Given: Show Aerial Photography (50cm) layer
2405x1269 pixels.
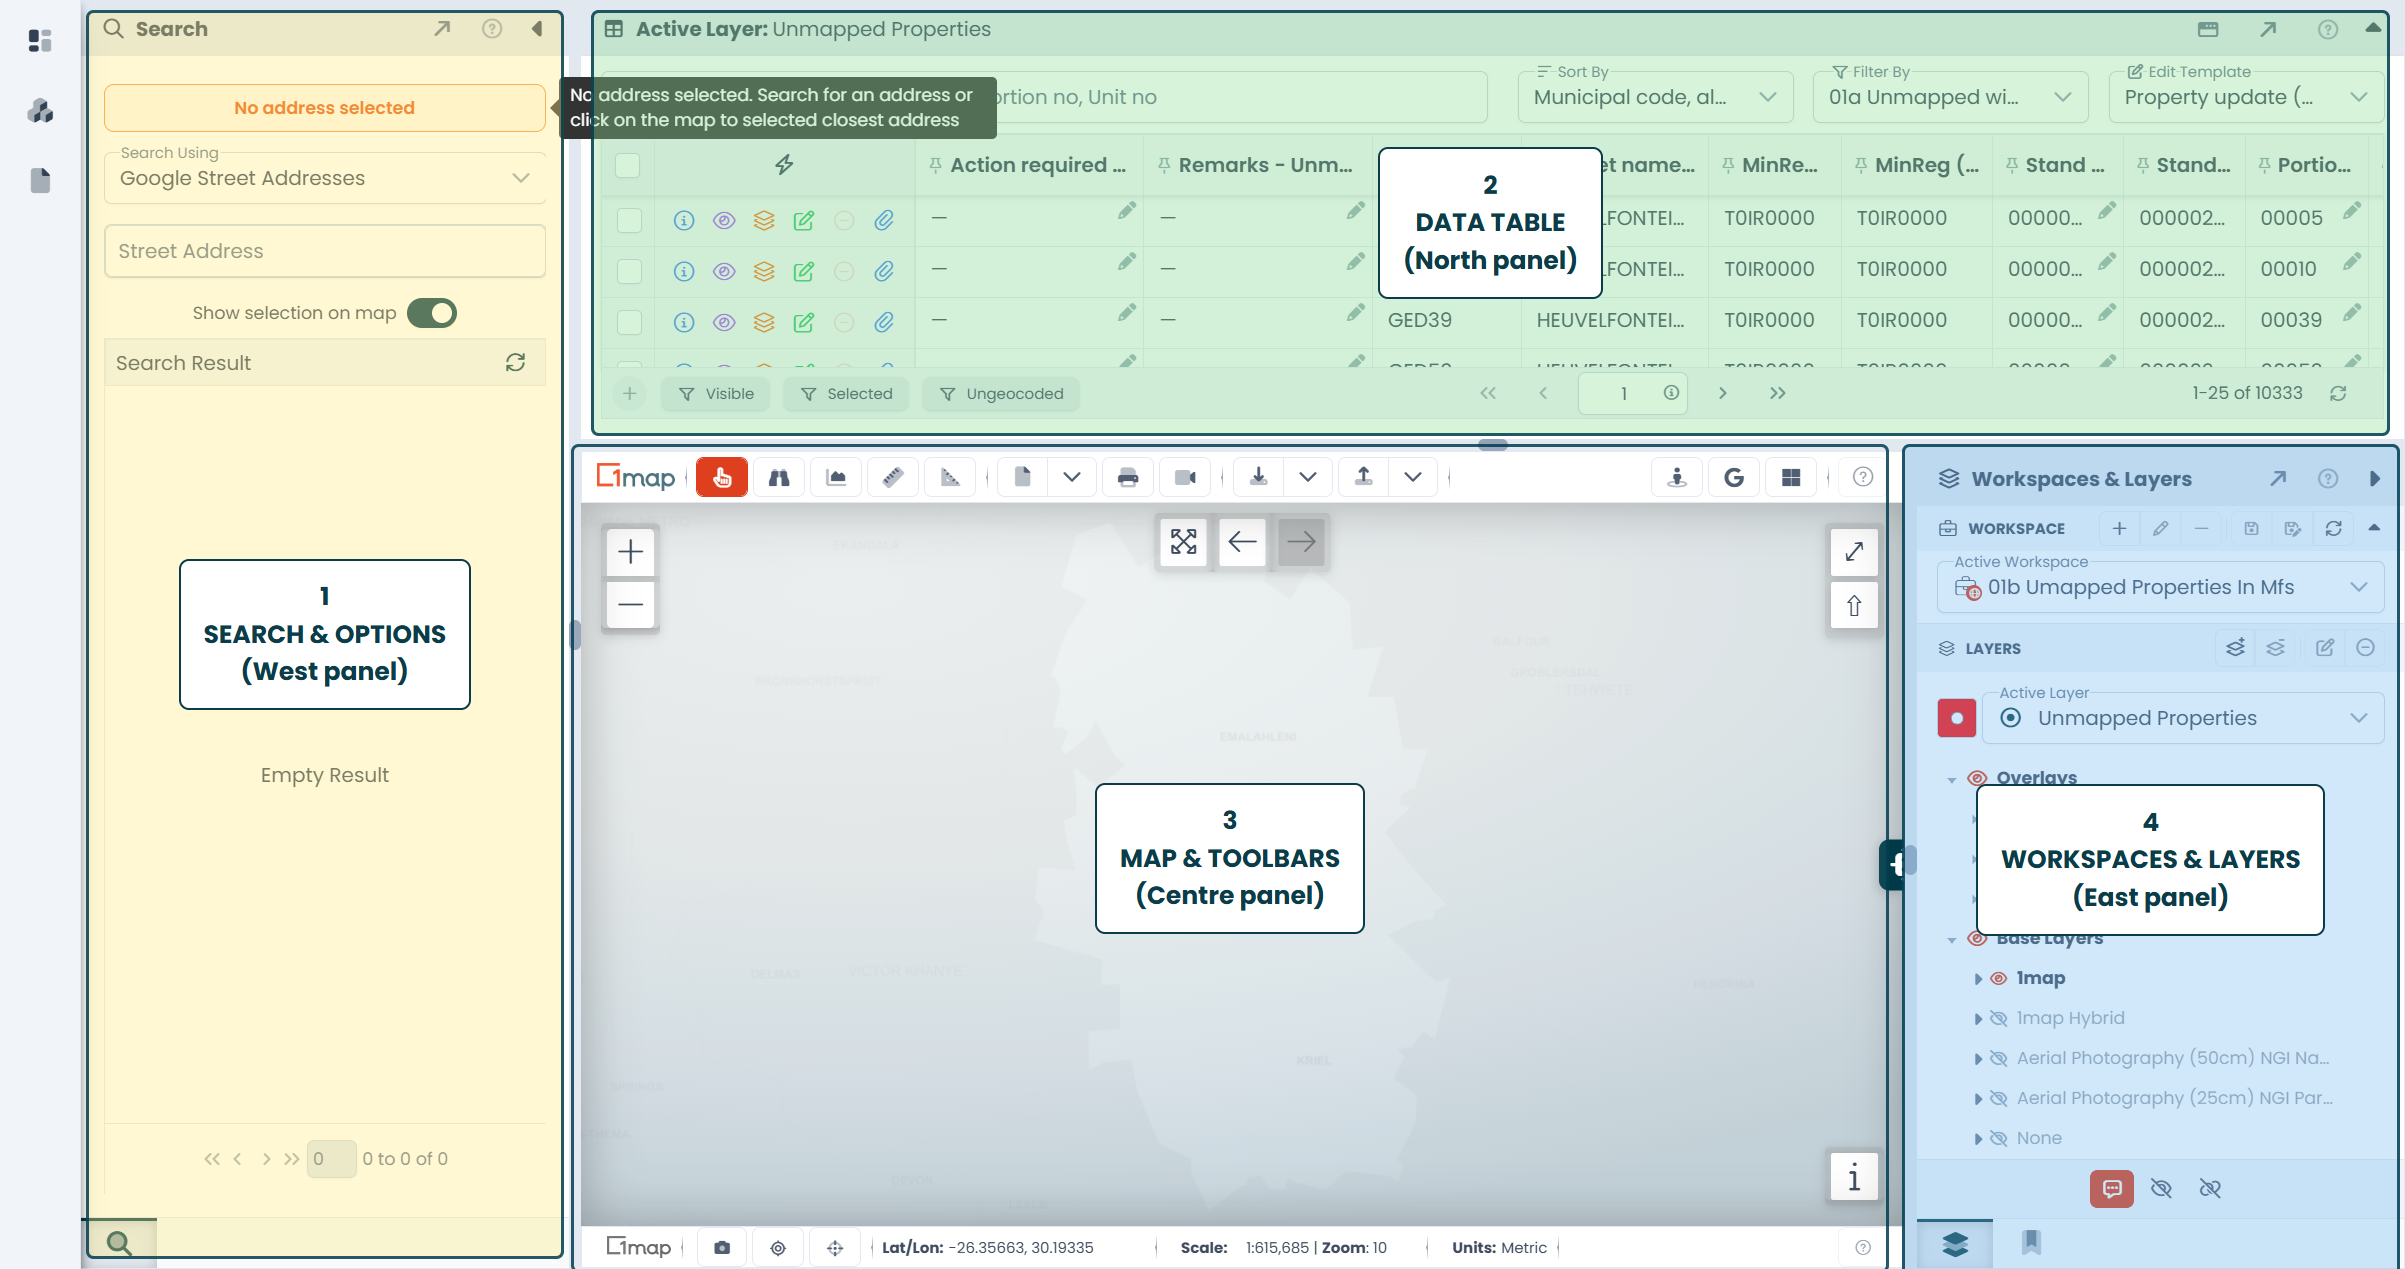Looking at the screenshot, I should 1998,1059.
